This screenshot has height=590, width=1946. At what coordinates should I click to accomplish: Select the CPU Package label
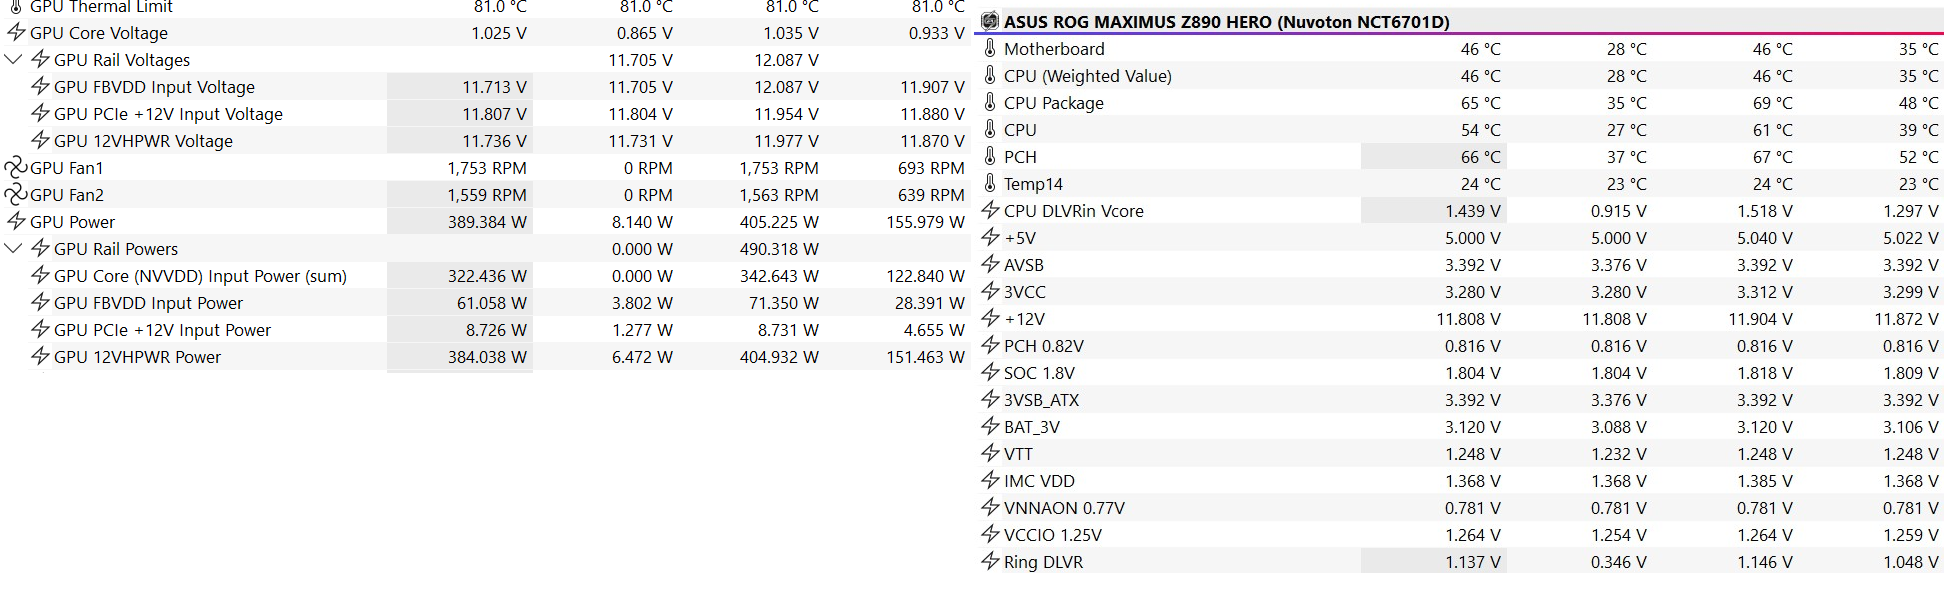click(x=1054, y=103)
